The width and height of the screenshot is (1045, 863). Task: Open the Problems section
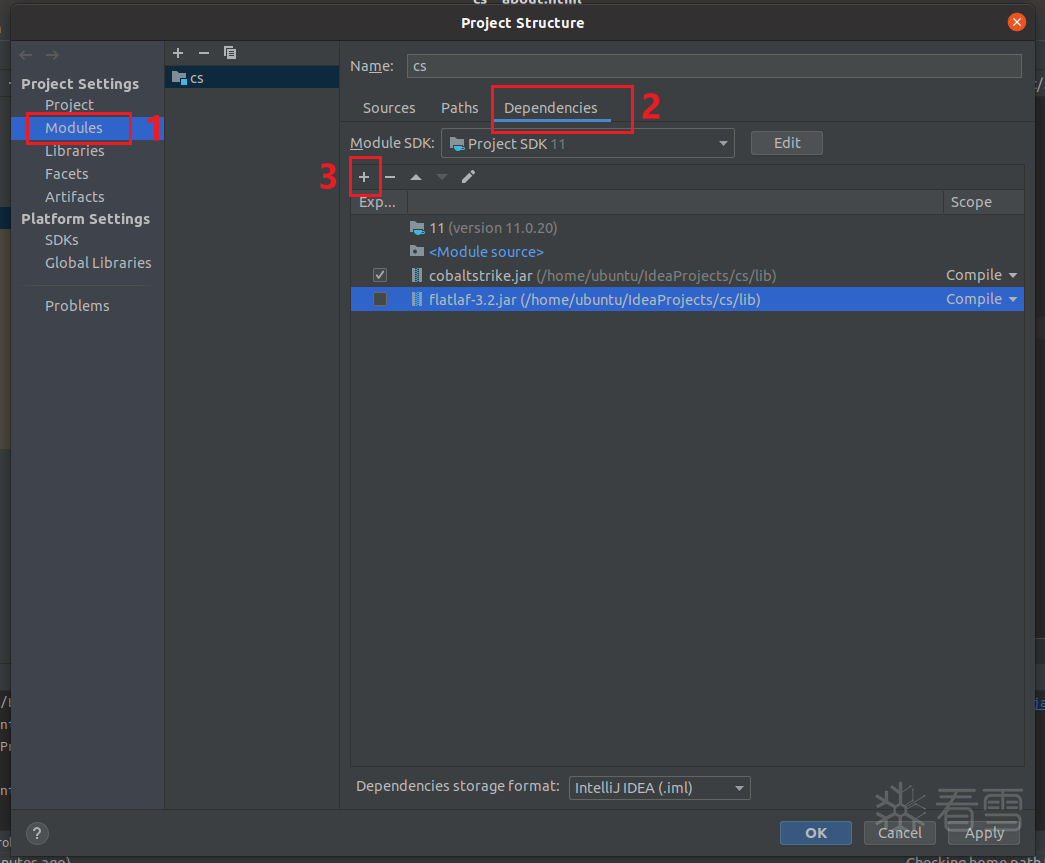[77, 306]
